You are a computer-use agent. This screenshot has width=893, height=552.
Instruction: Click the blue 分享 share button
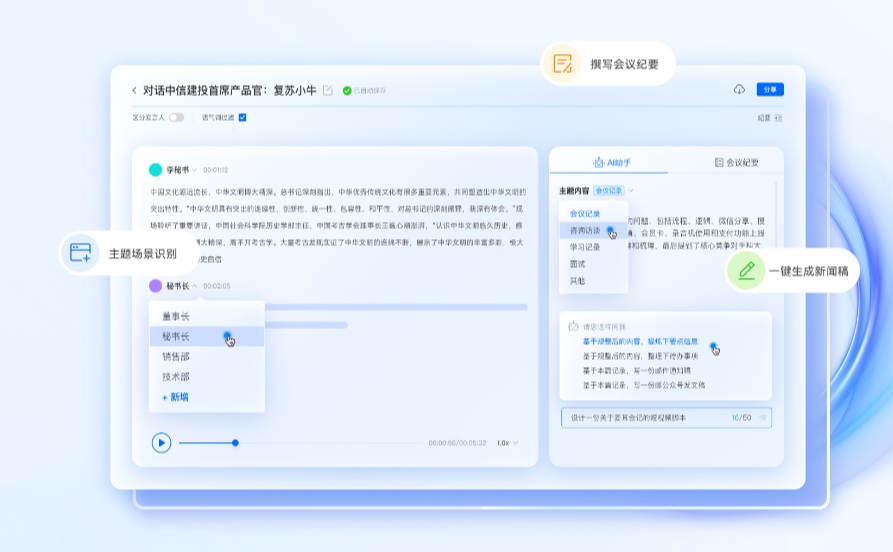[770, 89]
